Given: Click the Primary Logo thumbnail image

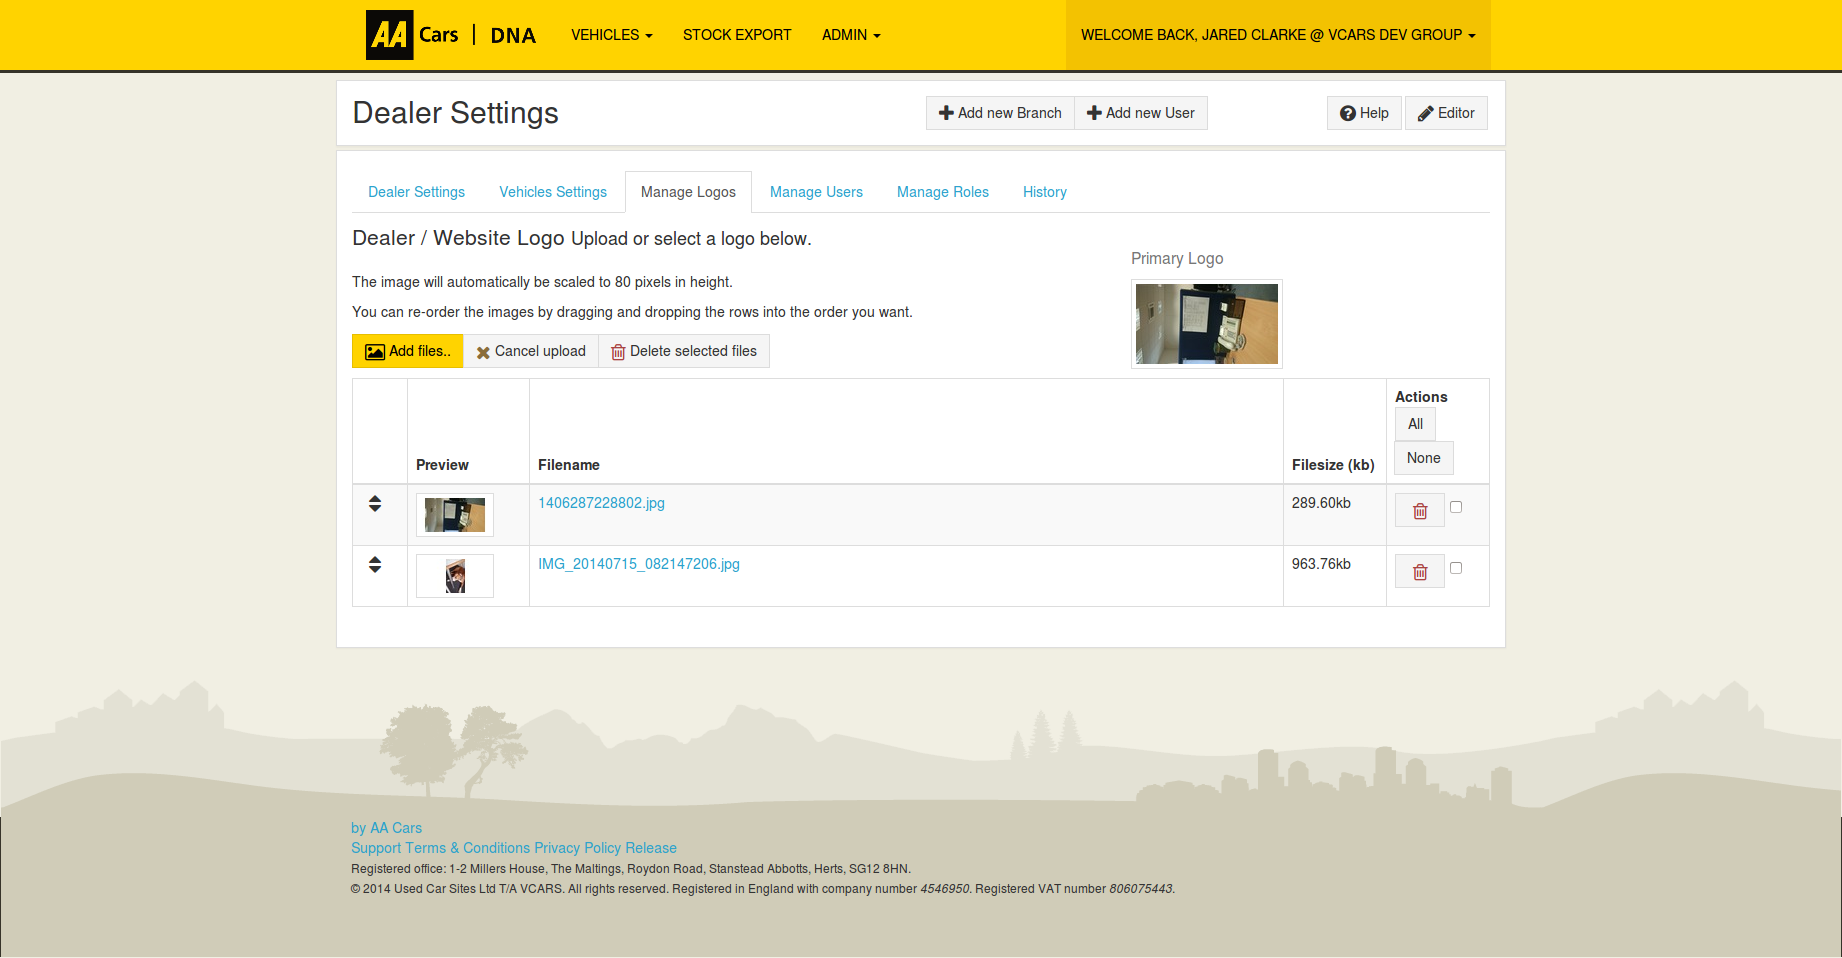Looking at the screenshot, I should point(1205,324).
